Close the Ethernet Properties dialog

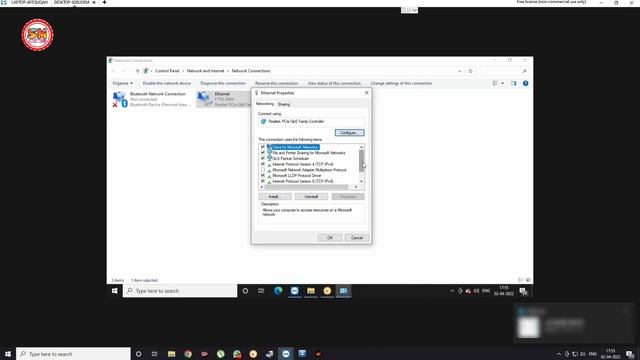366,93
